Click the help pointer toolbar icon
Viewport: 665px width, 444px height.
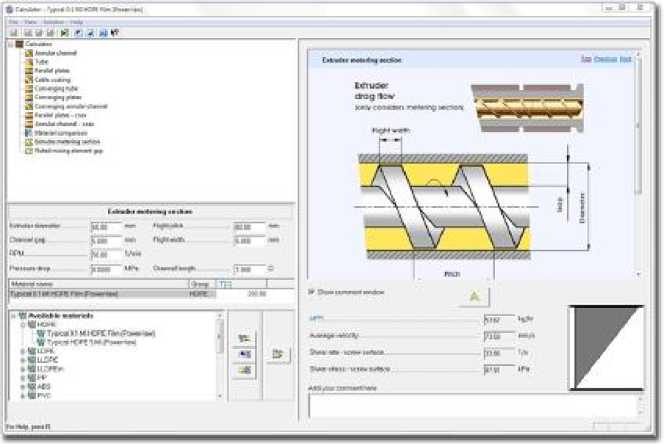pos(115,33)
